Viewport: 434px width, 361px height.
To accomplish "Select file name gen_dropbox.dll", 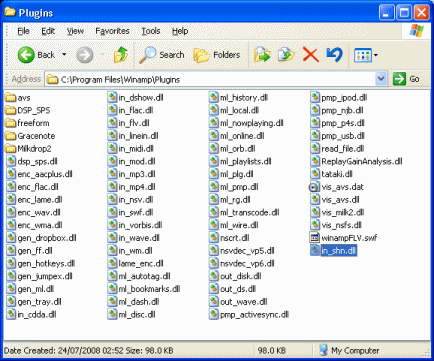I will tap(47, 238).
